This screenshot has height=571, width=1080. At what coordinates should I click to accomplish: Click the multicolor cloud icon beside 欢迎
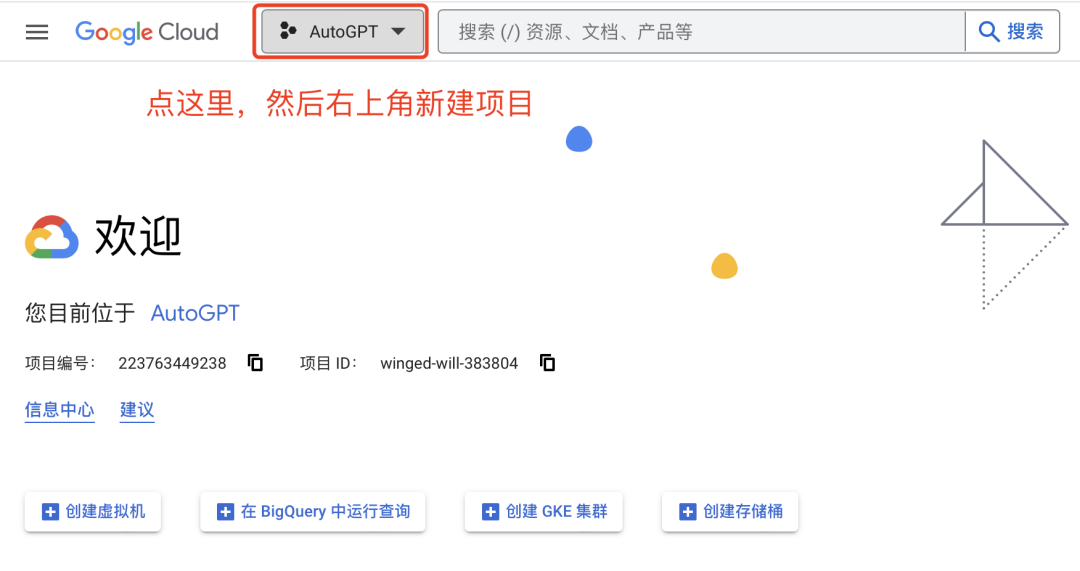click(52, 237)
